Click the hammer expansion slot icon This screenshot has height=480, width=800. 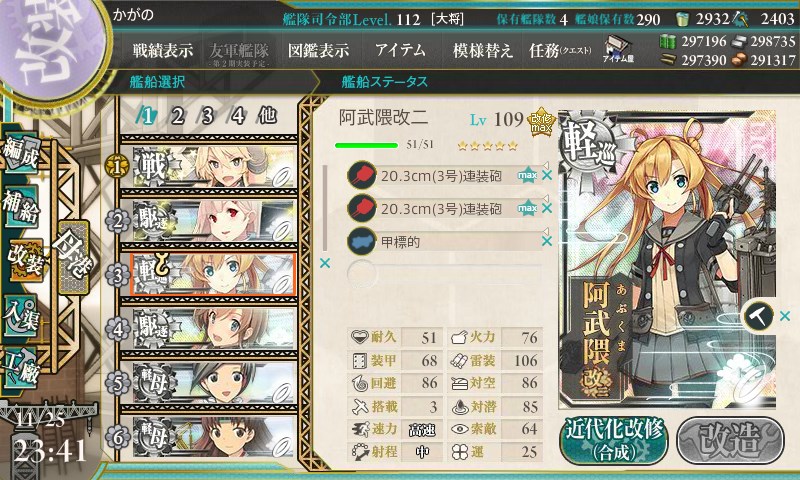[758, 316]
